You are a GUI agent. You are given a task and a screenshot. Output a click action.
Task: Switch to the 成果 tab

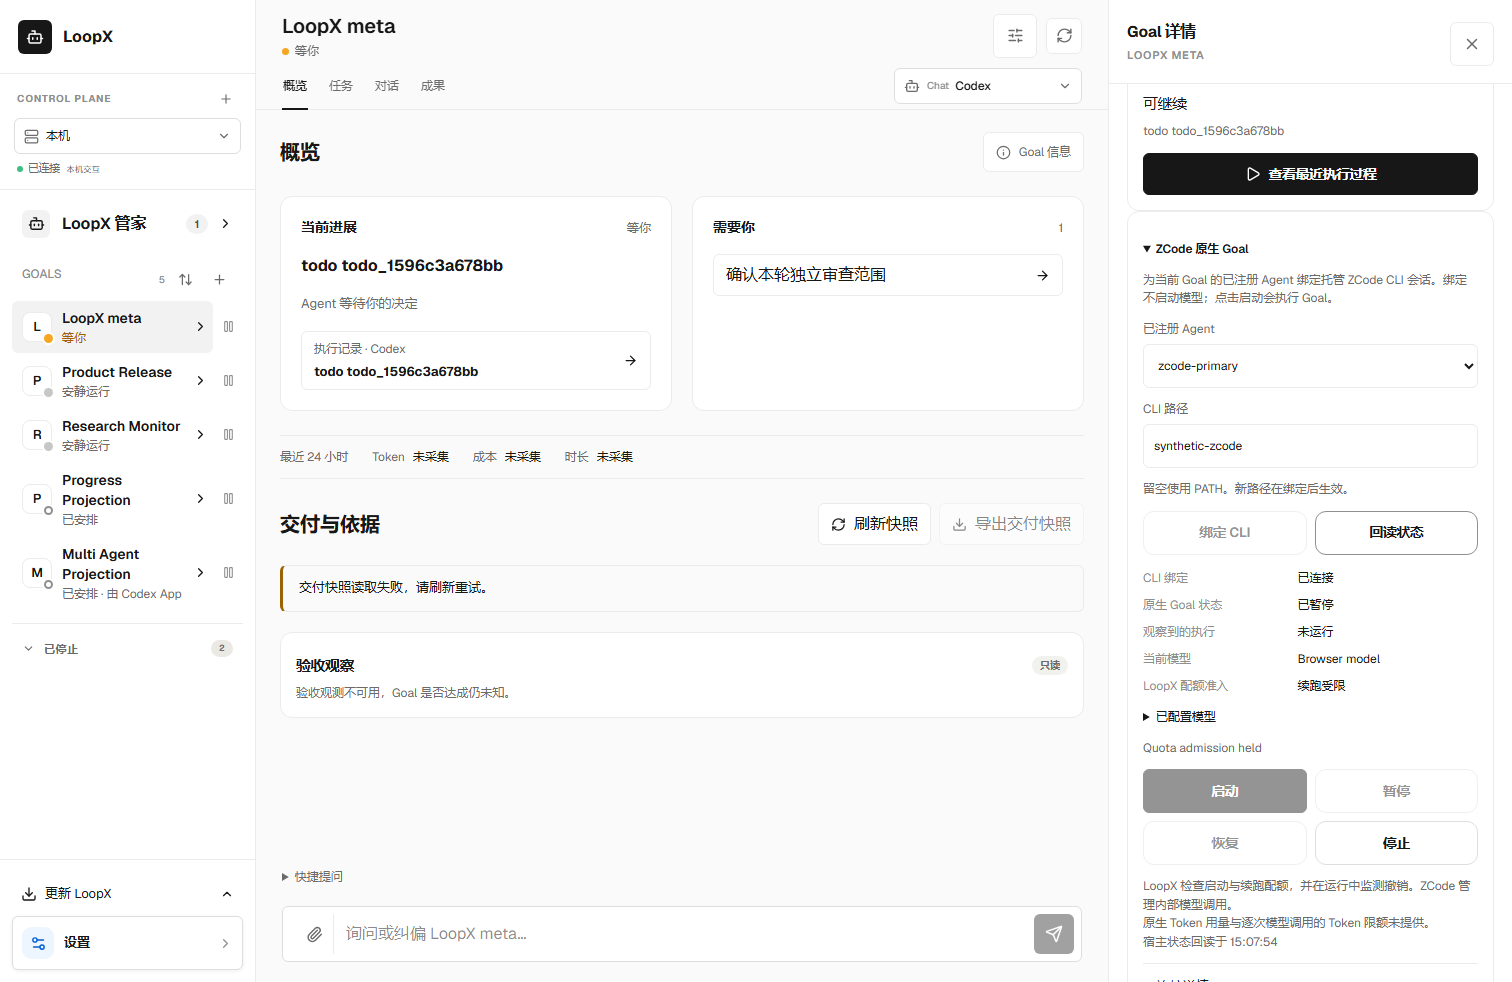point(433,86)
